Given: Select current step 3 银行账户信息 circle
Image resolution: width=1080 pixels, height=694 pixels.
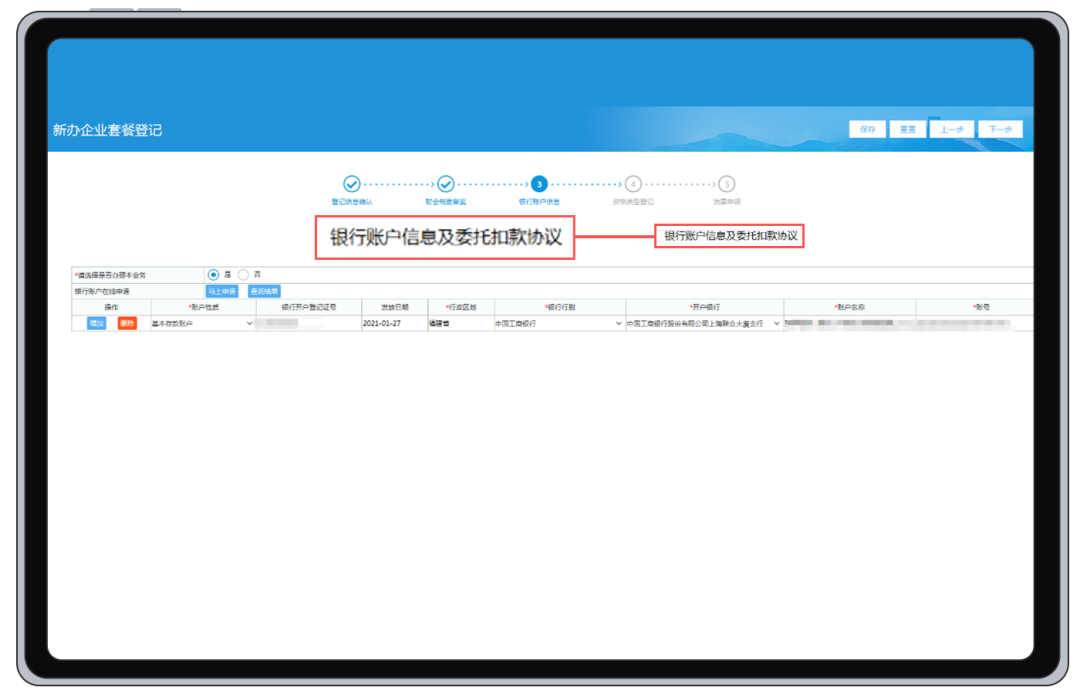Looking at the screenshot, I should (x=539, y=184).
